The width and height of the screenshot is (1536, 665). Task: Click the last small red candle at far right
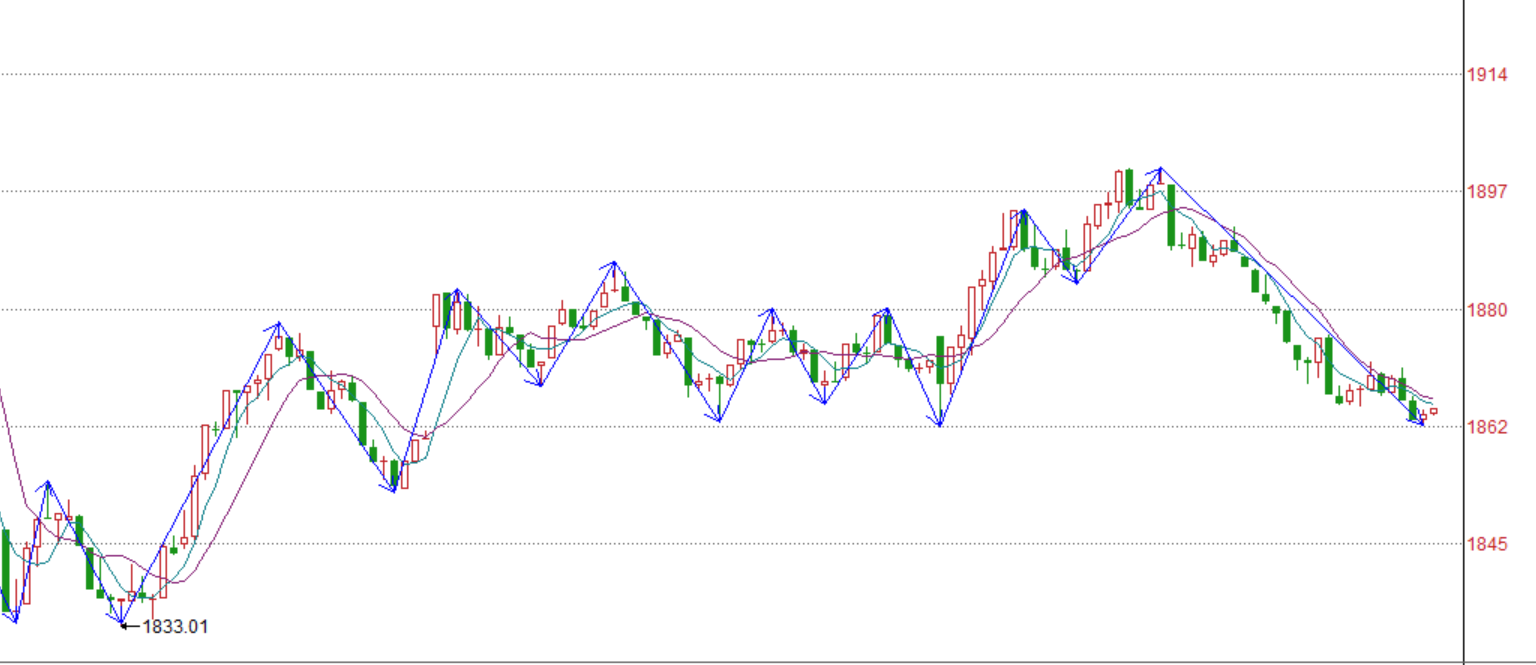(x=1434, y=411)
